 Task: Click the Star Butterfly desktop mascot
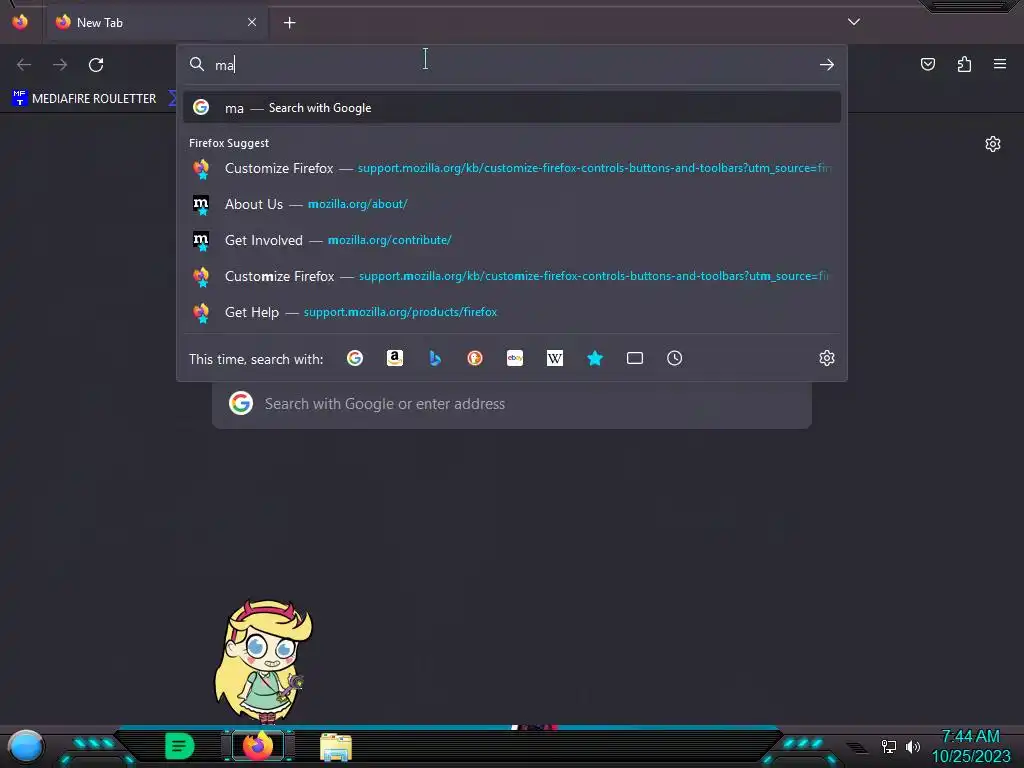263,660
